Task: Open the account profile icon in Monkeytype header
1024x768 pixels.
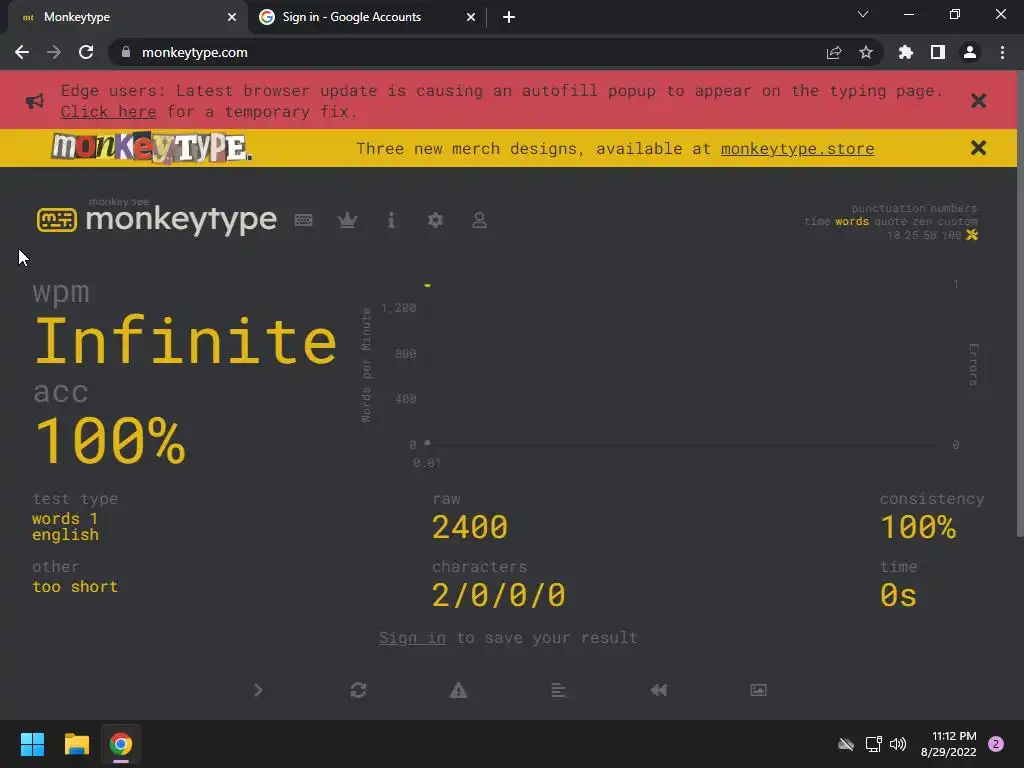Action: 479,220
